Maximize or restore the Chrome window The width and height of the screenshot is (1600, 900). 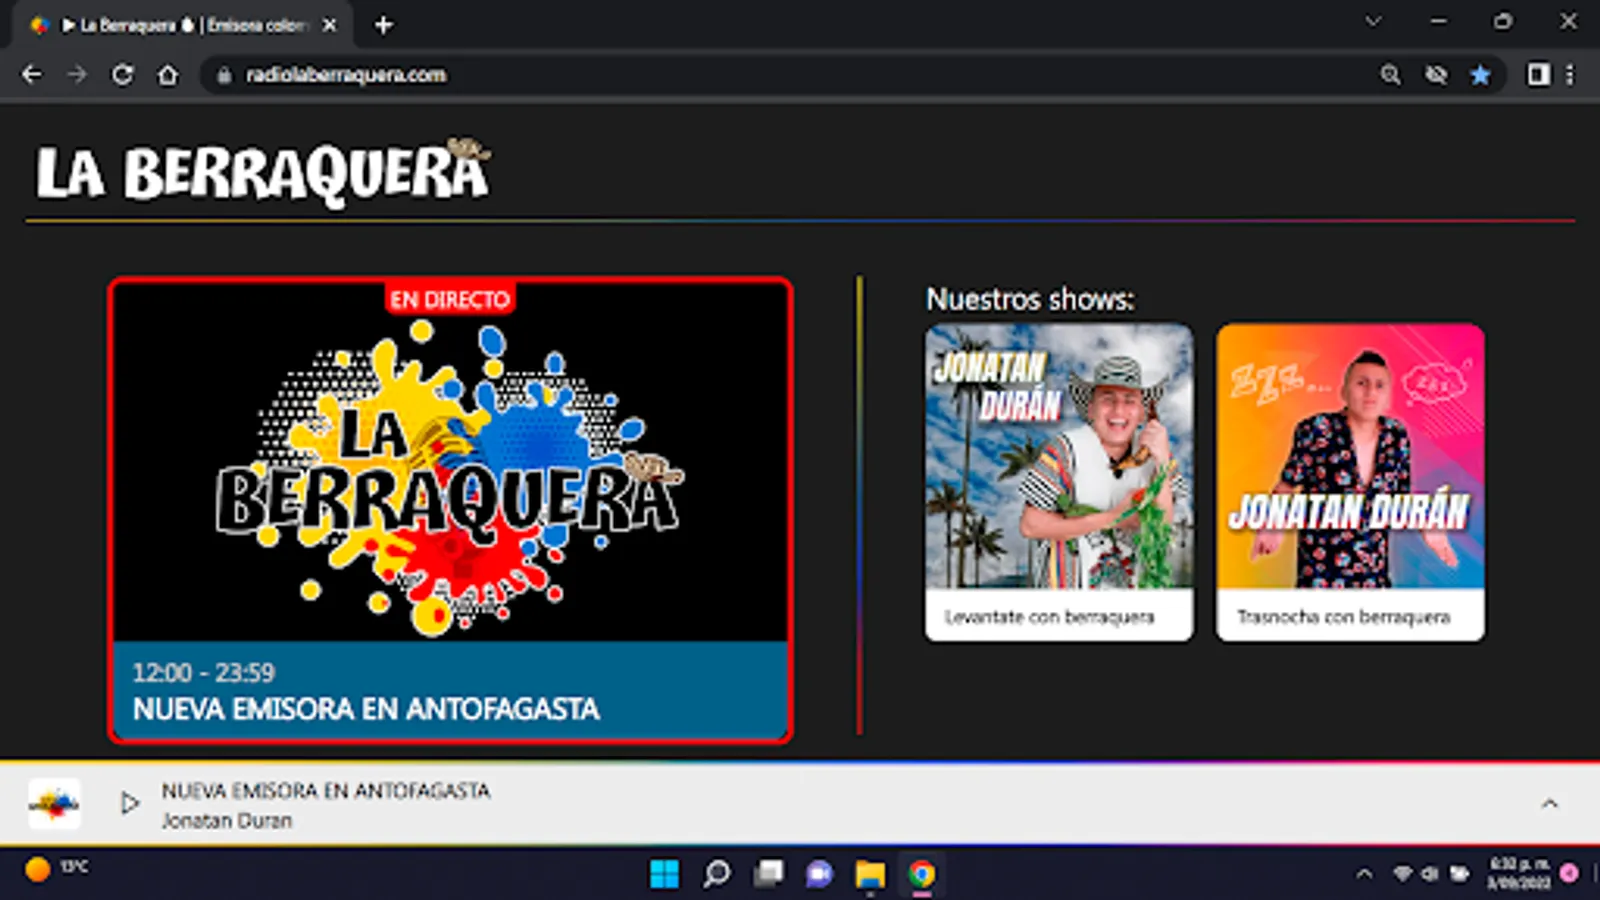coord(1503,21)
